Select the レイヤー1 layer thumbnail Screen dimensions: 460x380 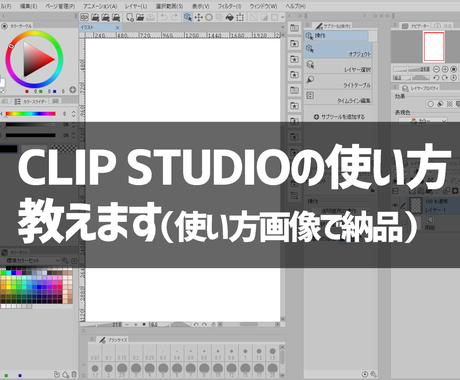pyautogui.click(x=415, y=205)
